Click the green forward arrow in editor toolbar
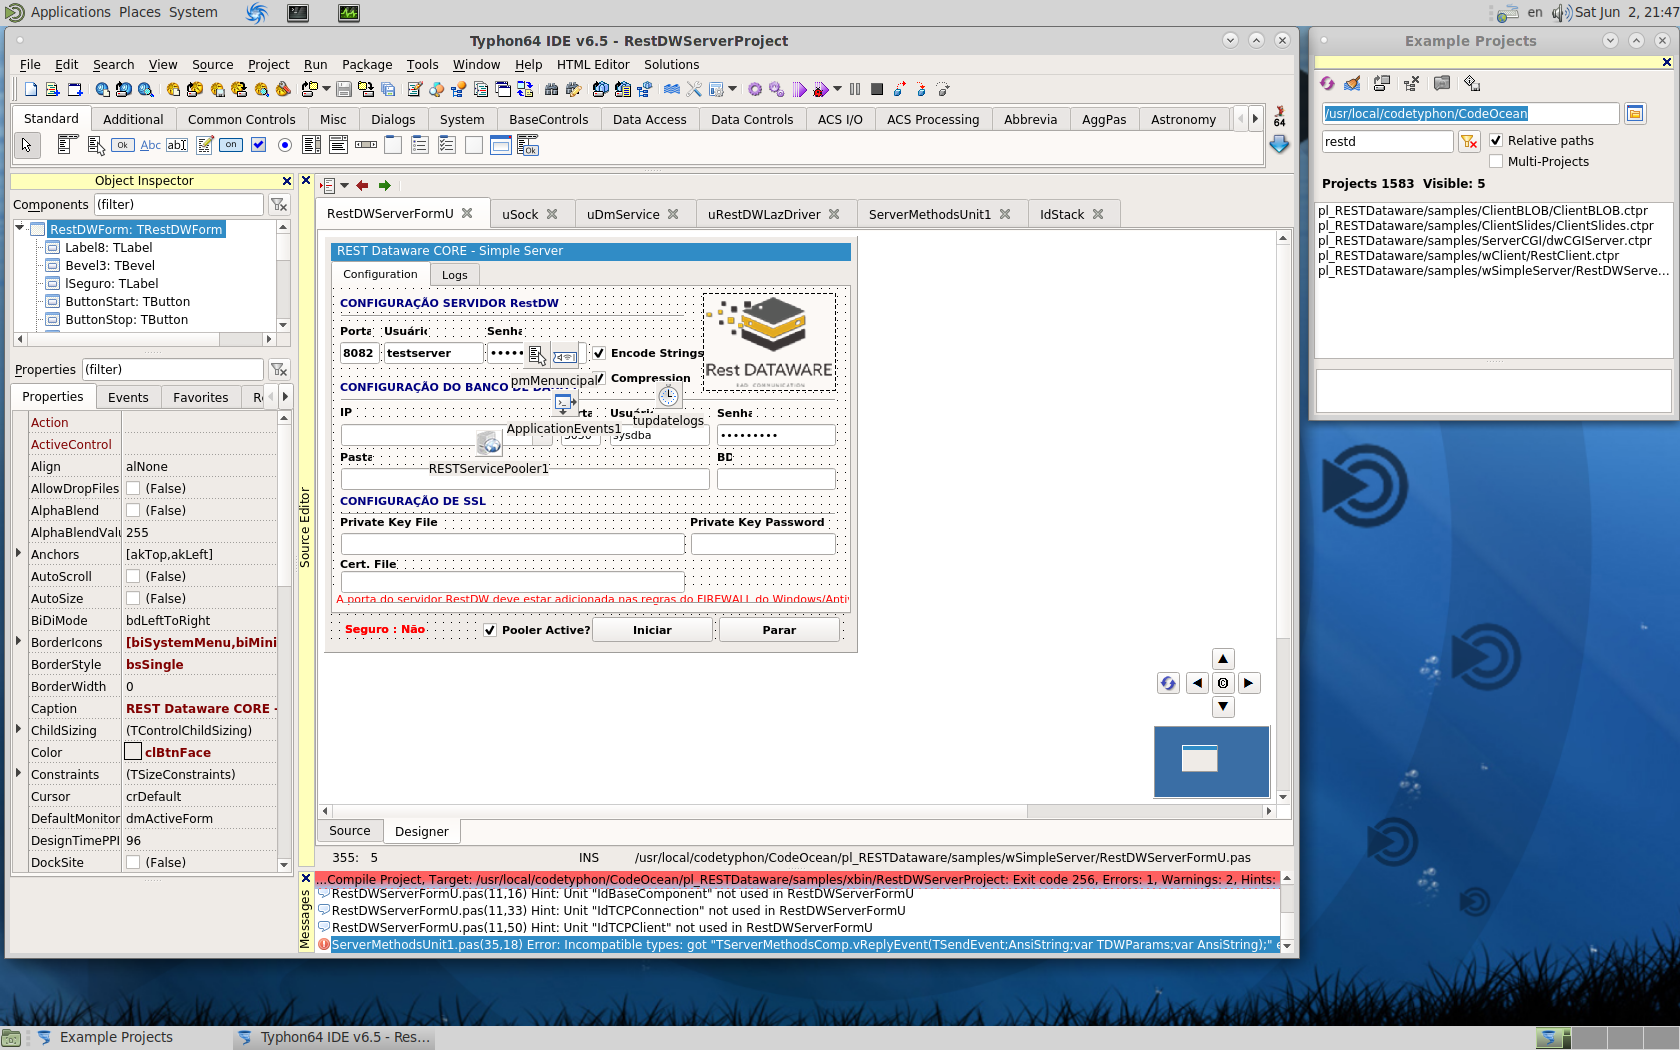Image resolution: width=1680 pixels, height=1050 pixels. click(385, 185)
